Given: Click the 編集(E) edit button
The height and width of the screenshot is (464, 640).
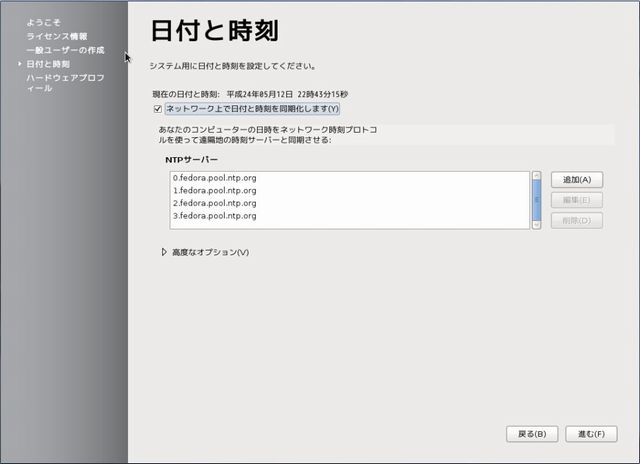Looking at the screenshot, I should click(x=577, y=200).
